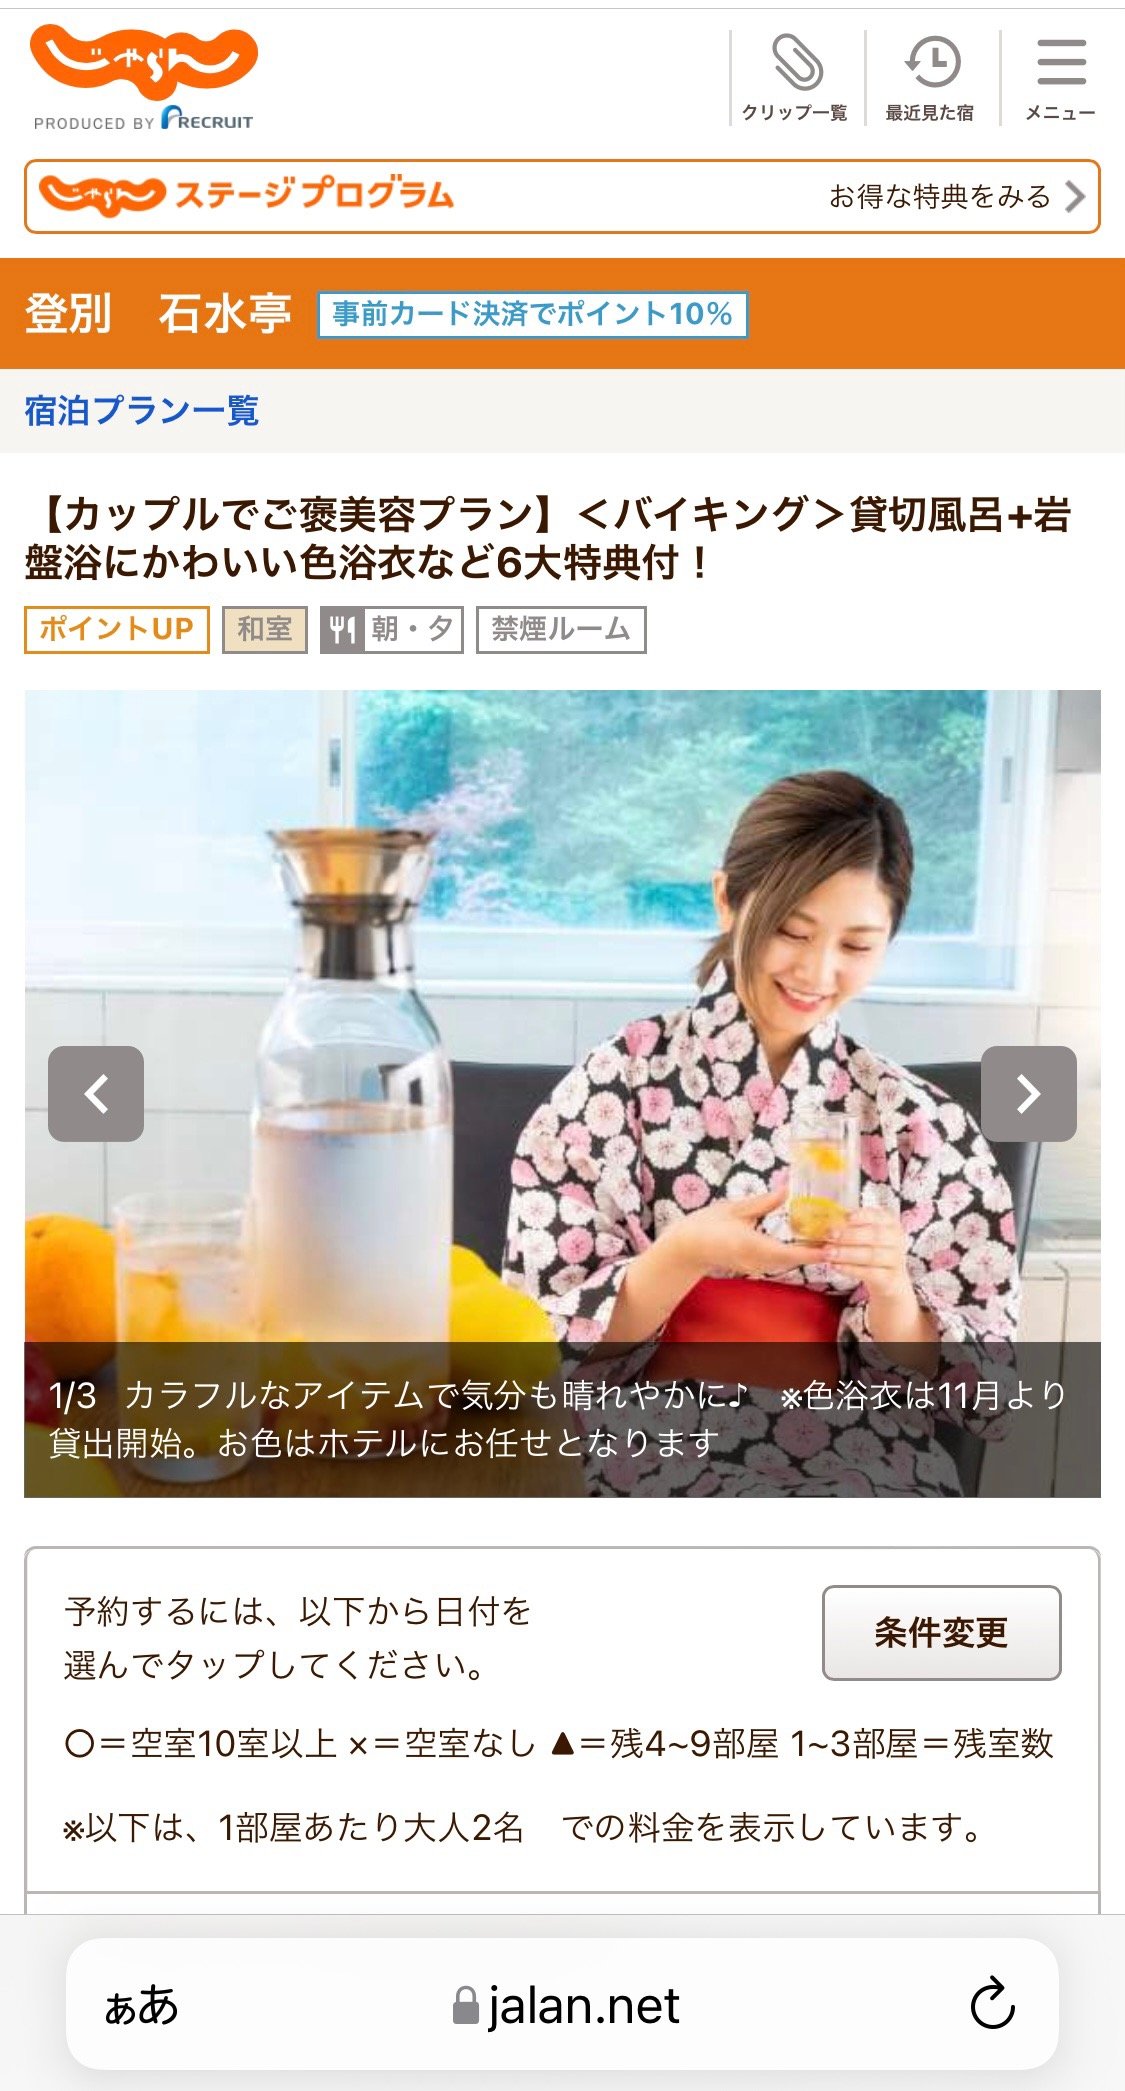Tap the 登別 石水亭 hotel name
The height and width of the screenshot is (2091, 1125).
tap(158, 313)
